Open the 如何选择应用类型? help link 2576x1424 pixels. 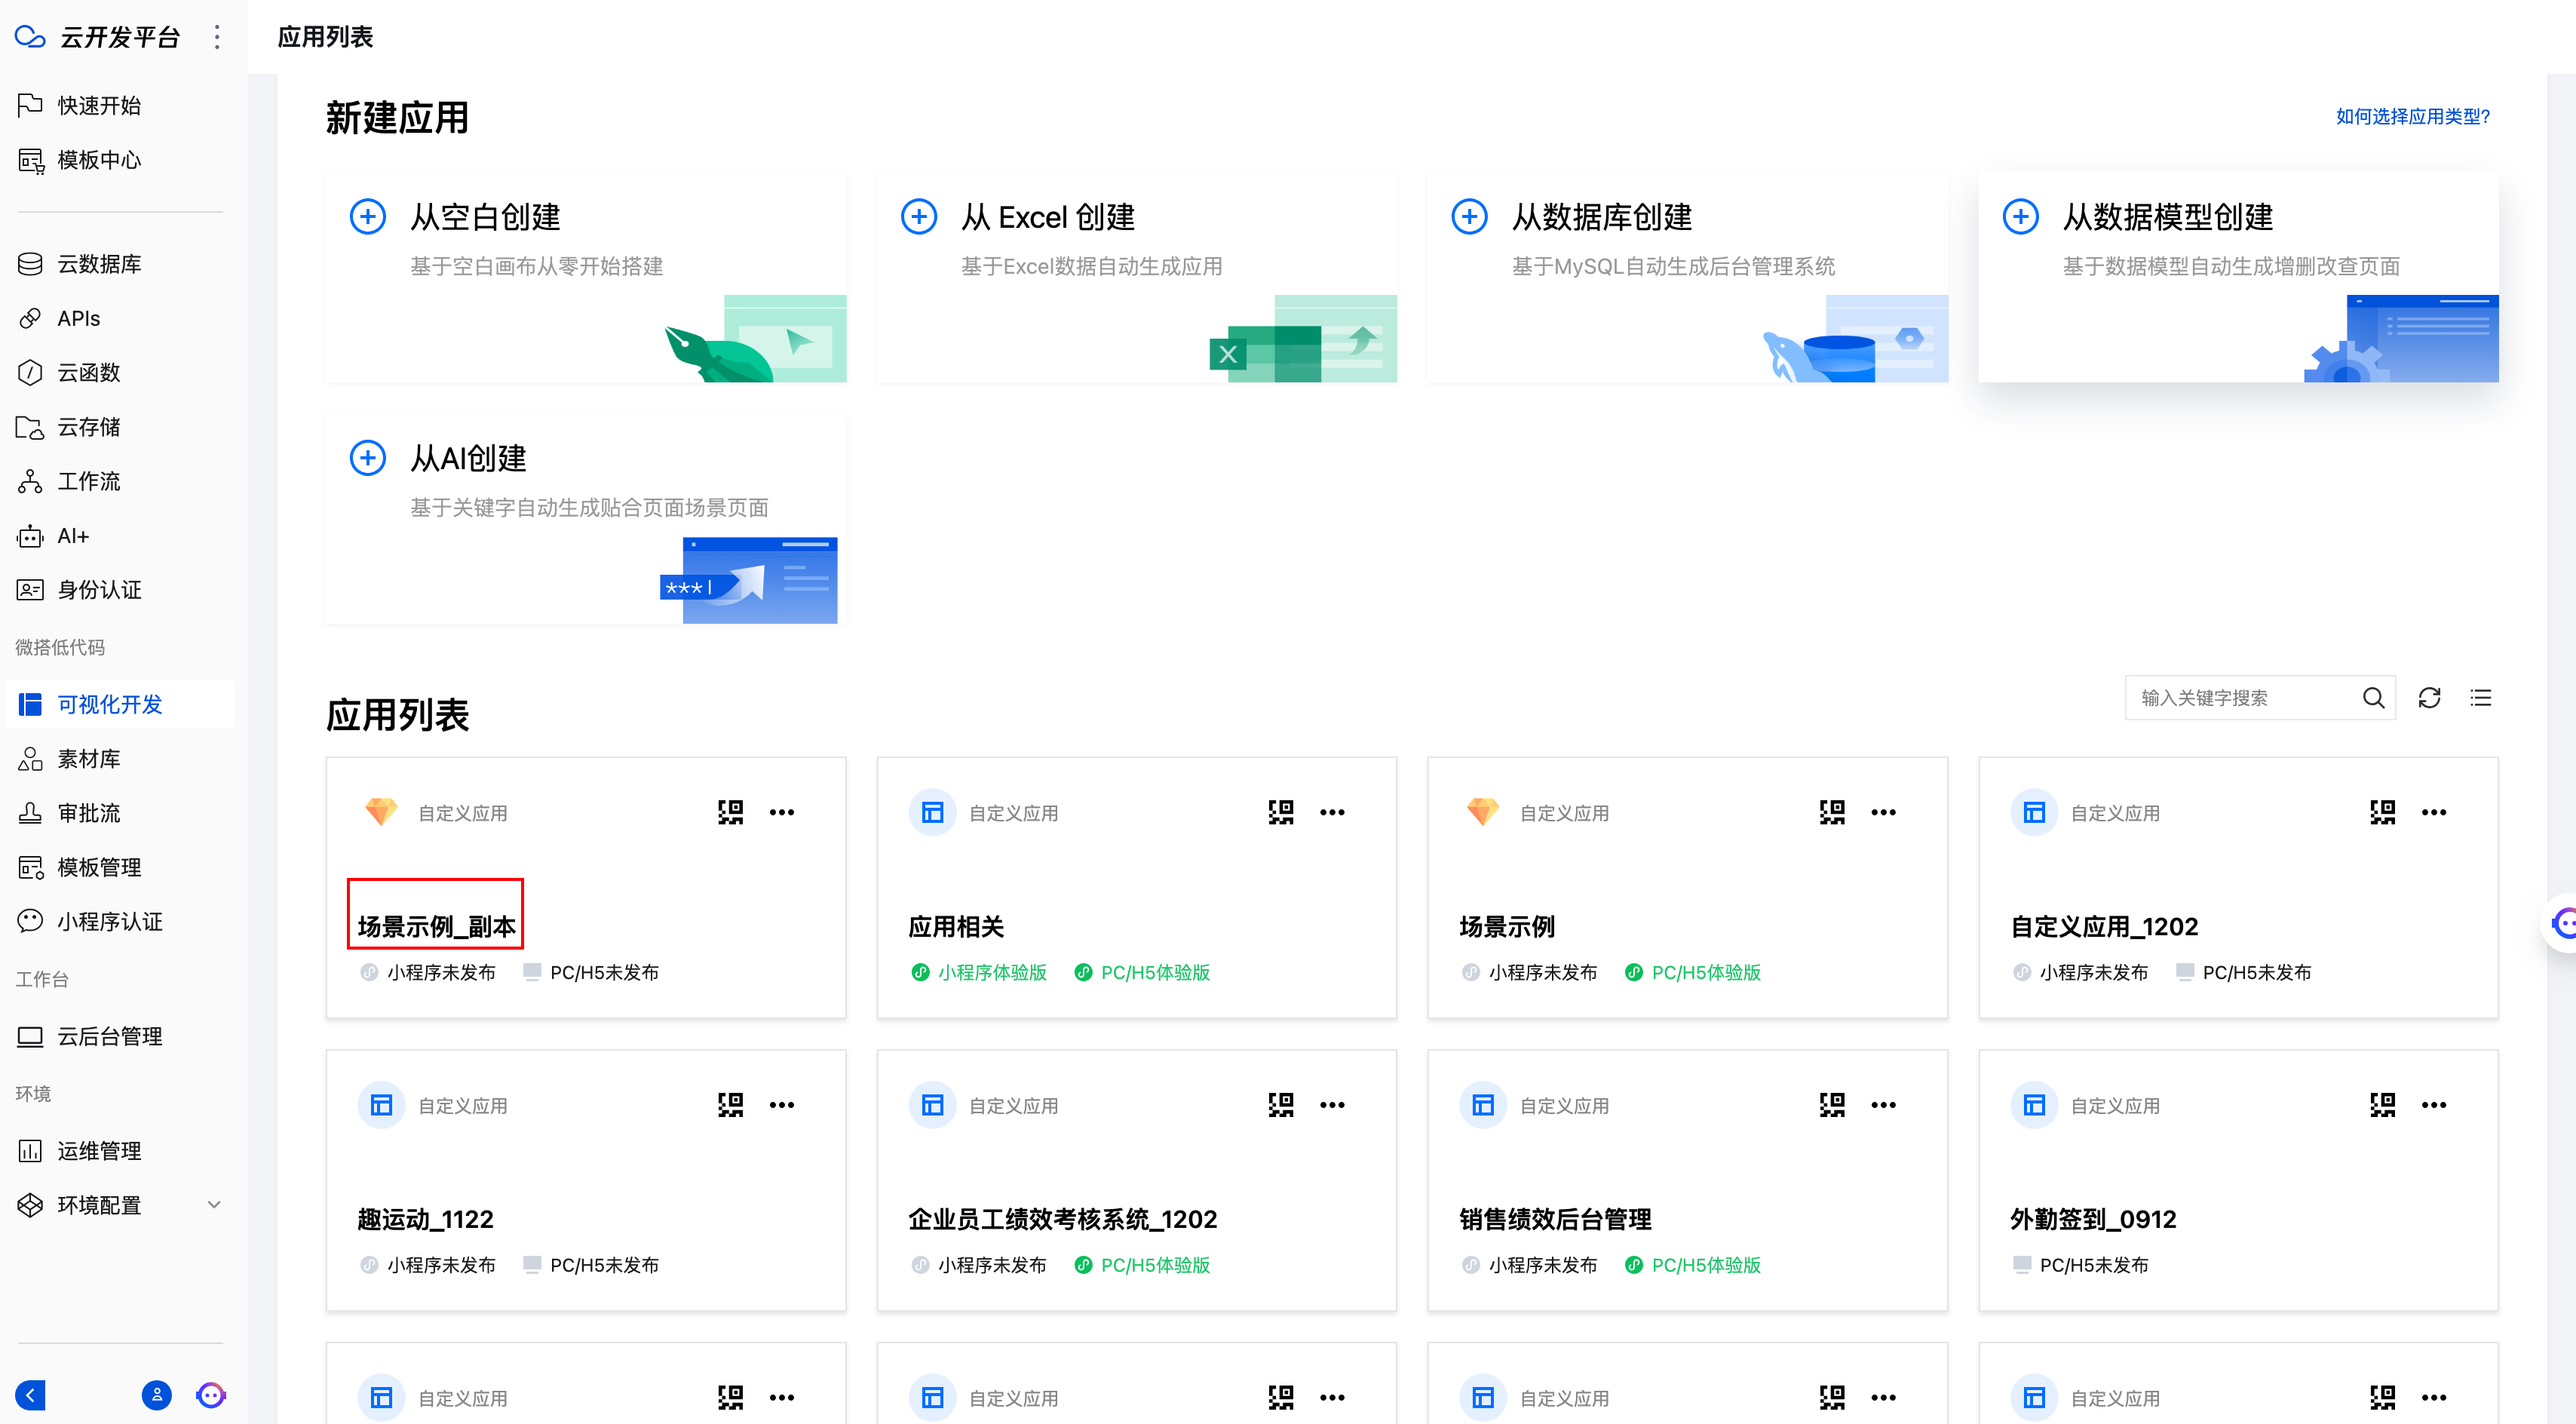tap(2412, 117)
